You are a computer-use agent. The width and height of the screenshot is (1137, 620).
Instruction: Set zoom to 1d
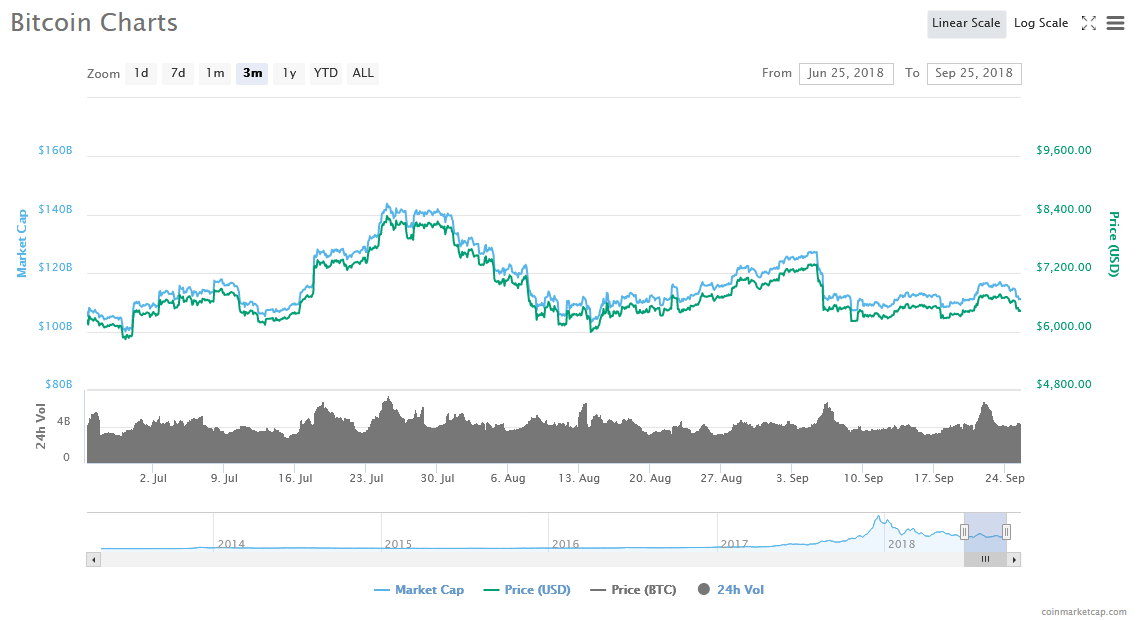[141, 73]
